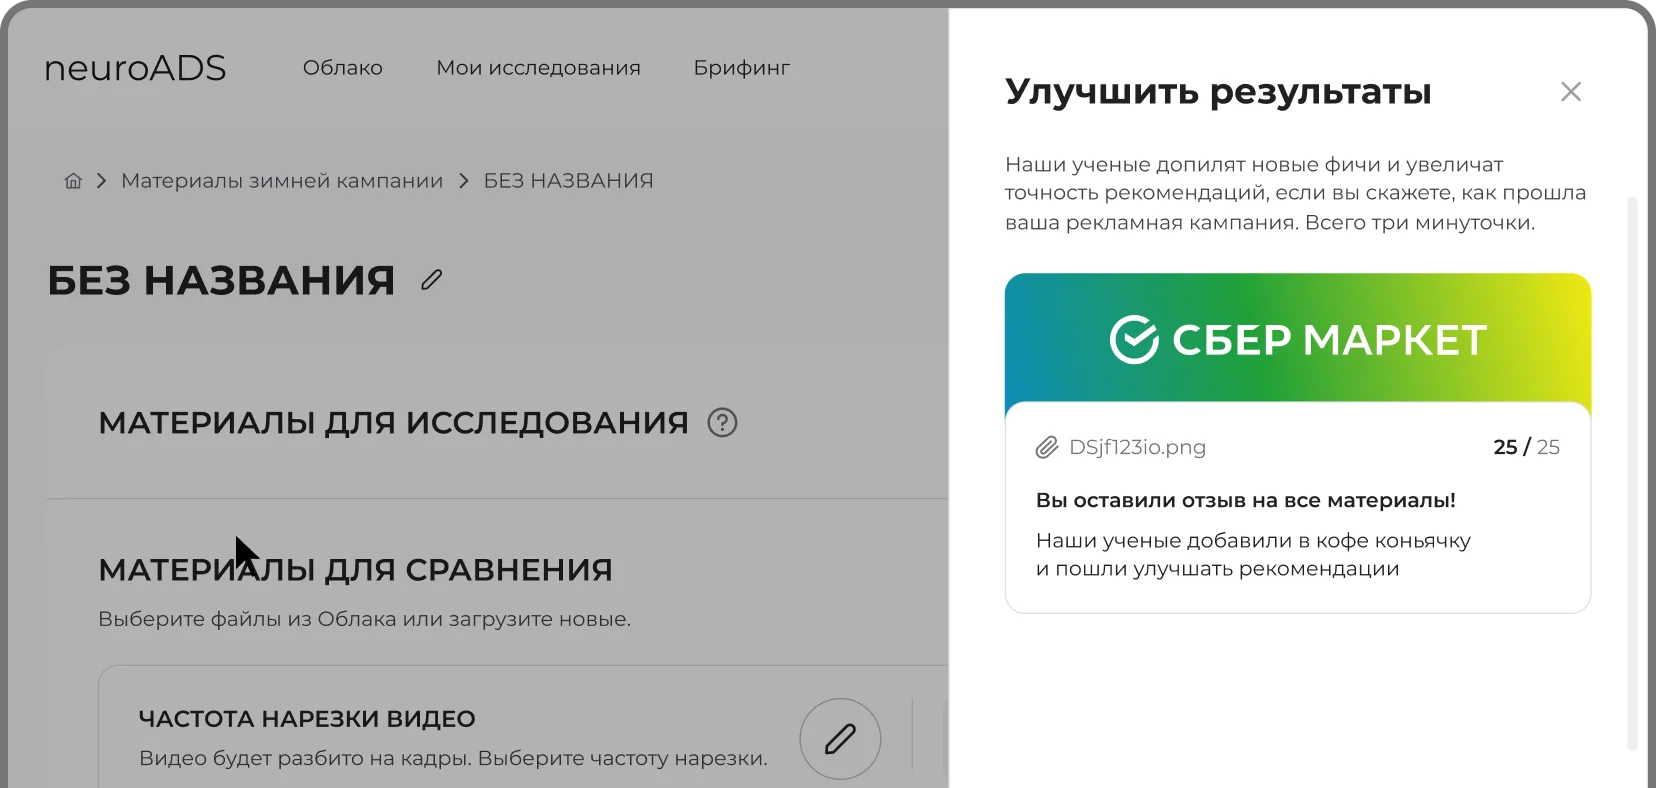Open help icon near Материалы для исследования
This screenshot has height=788, width=1656.
point(722,423)
